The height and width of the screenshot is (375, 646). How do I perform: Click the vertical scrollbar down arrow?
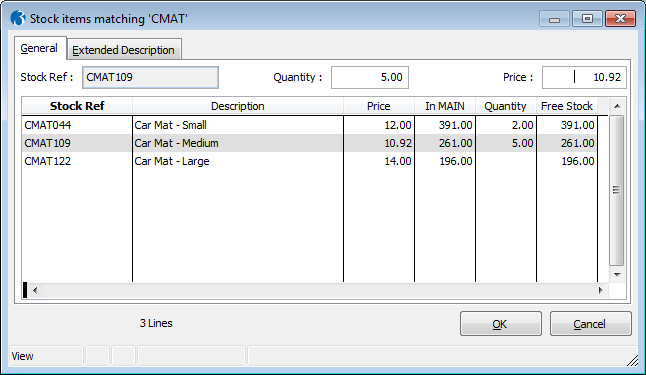617,274
